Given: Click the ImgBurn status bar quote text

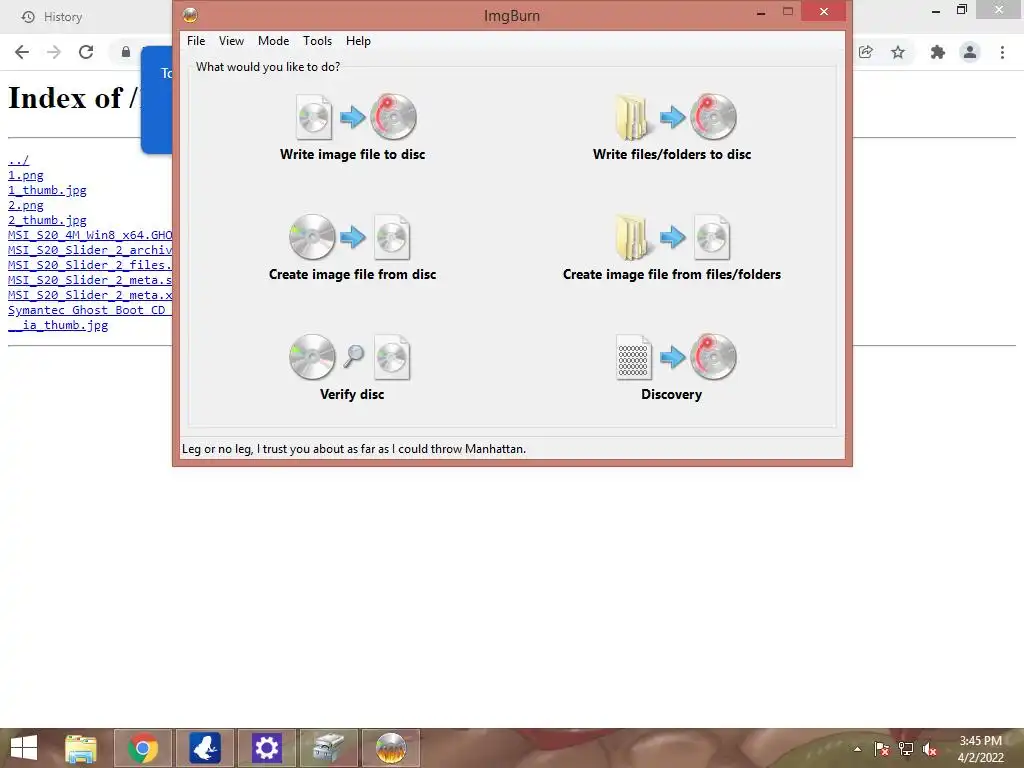Looking at the screenshot, I should point(354,449).
